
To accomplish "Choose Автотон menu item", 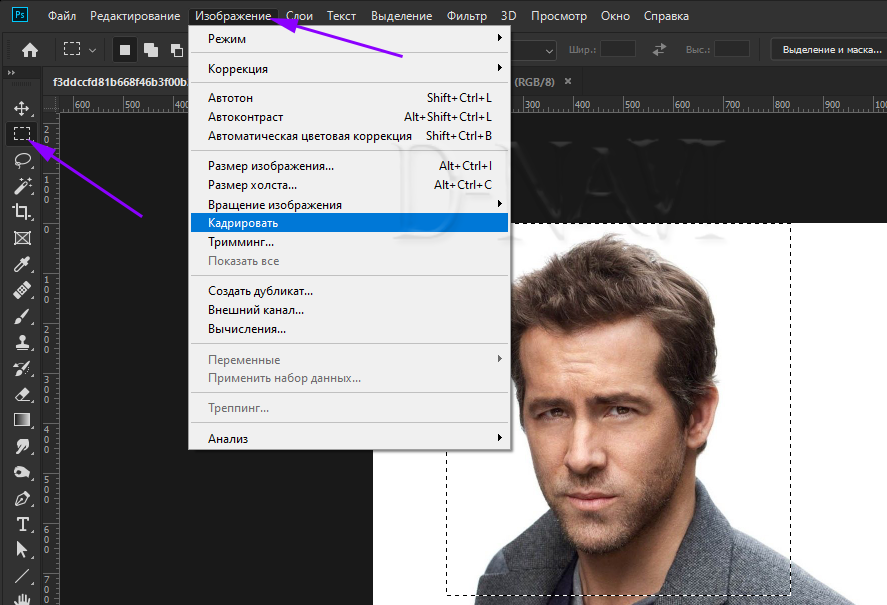I will pos(350,98).
